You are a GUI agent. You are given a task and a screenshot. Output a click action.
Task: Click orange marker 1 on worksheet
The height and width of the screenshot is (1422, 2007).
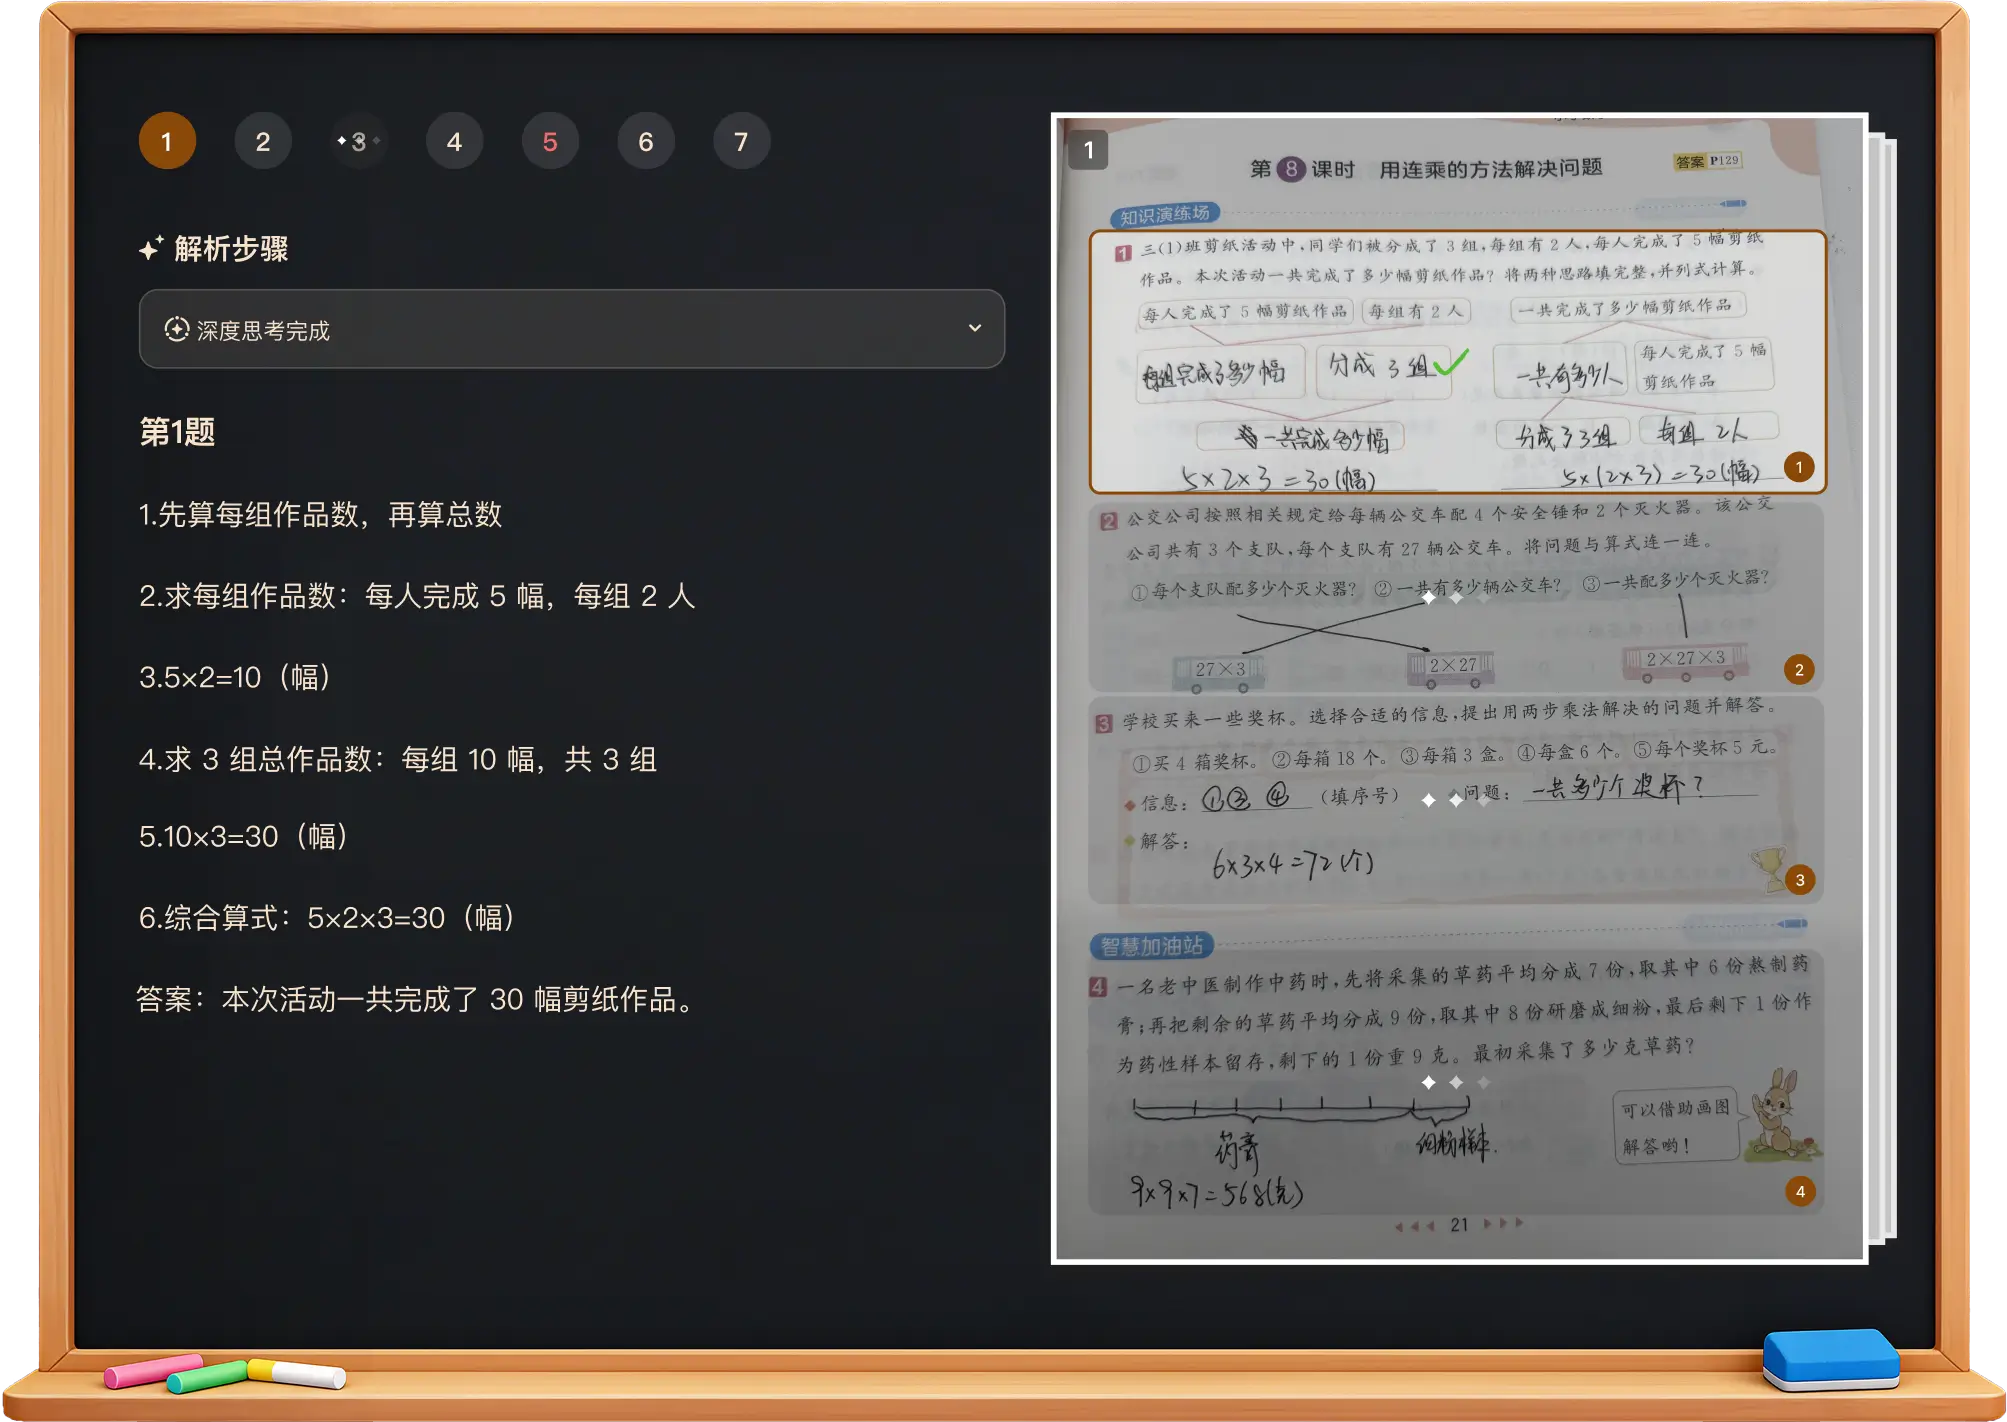(x=1798, y=467)
